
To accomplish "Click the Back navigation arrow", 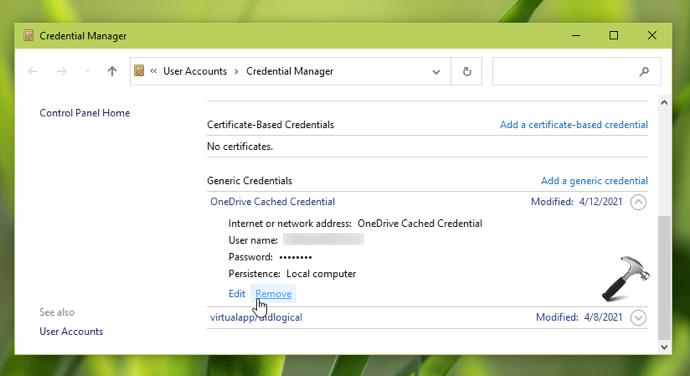I will click(x=33, y=71).
